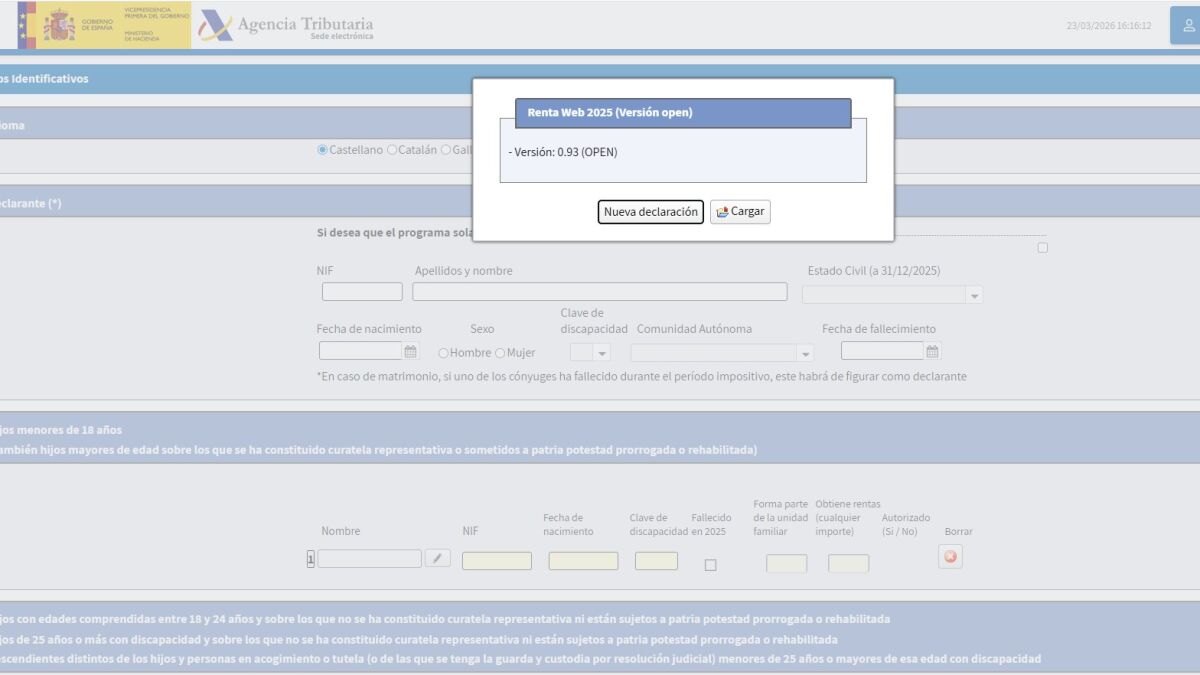Choose Mujer as sex

click(500, 353)
